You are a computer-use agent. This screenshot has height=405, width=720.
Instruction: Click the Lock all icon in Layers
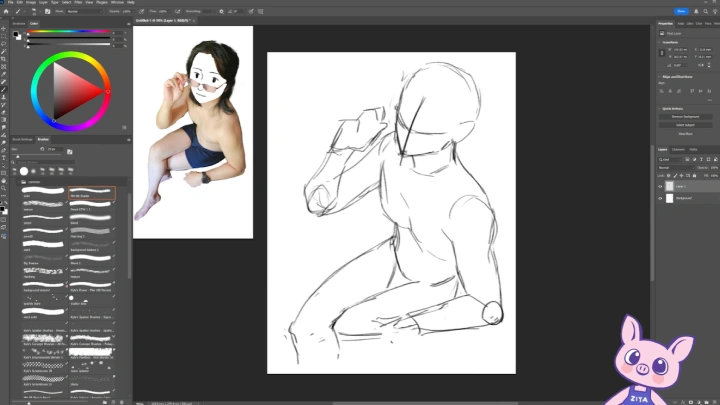click(x=694, y=175)
